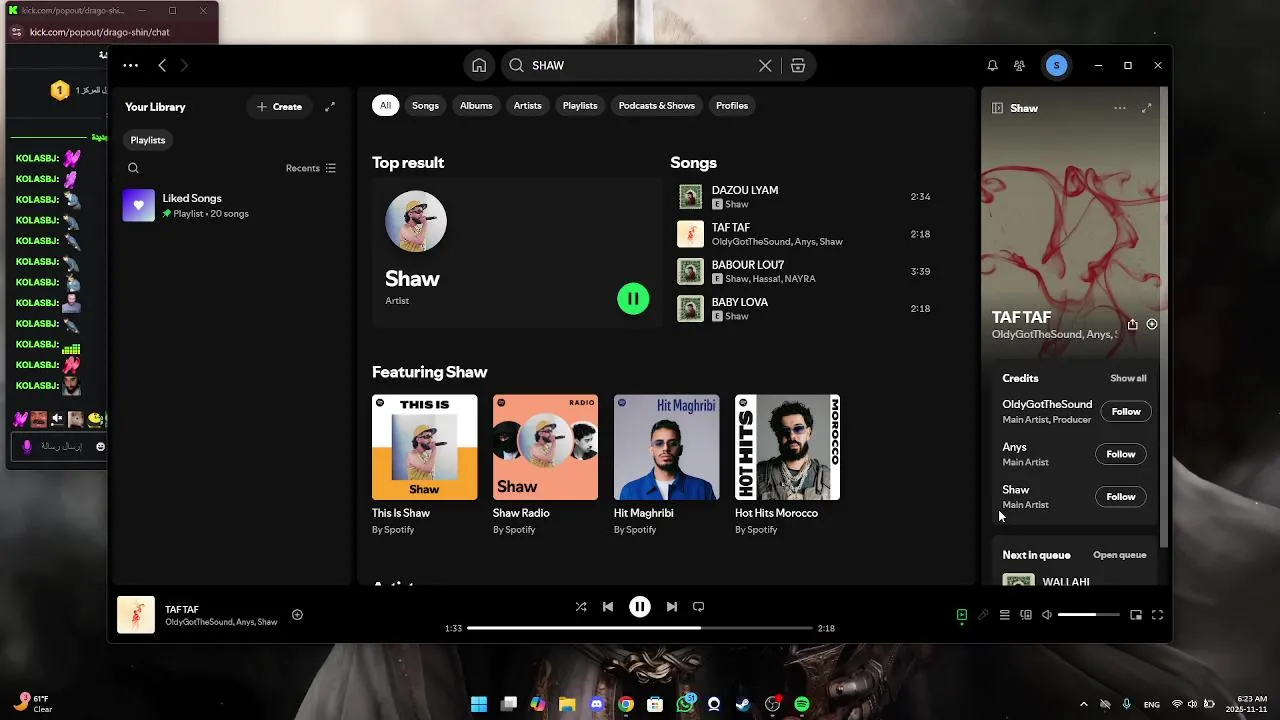Open WhatsApp from the Windows taskbar
Screen dimensions: 1280x720
pyautogui.click(x=685, y=704)
